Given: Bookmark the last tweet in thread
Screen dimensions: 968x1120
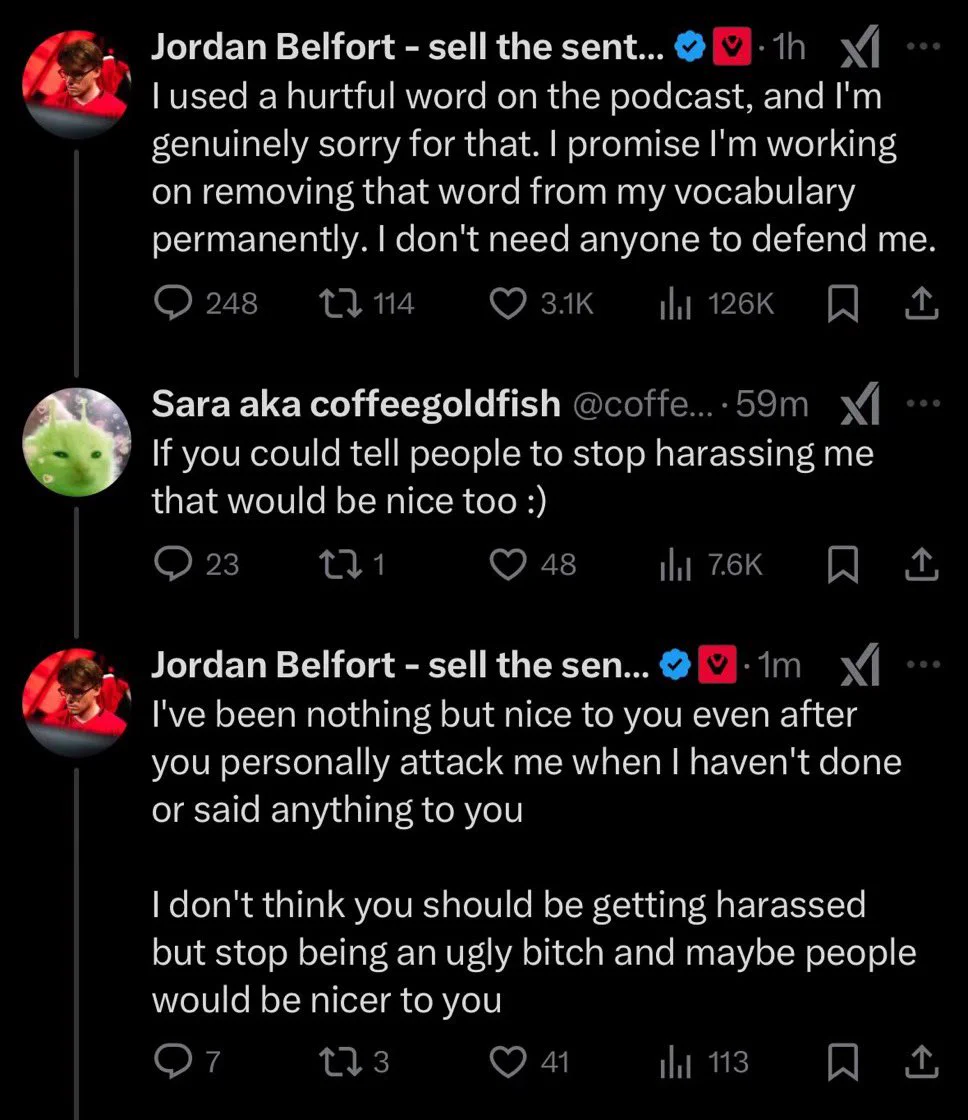Looking at the screenshot, I should tap(842, 1061).
